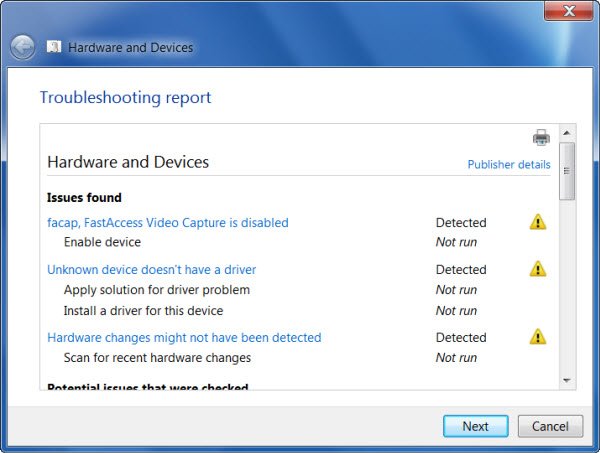The width and height of the screenshot is (600, 453).
Task: Click warning icon beside FastAccess Video Capture
Action: click(x=538, y=222)
